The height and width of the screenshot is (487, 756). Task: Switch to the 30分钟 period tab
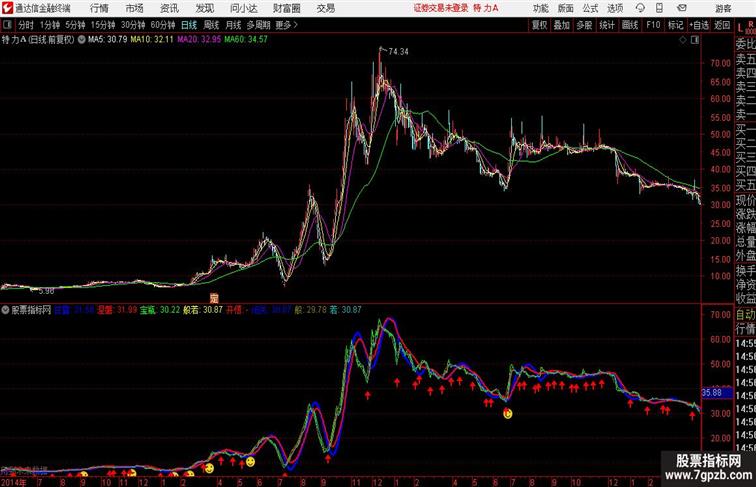(x=133, y=25)
